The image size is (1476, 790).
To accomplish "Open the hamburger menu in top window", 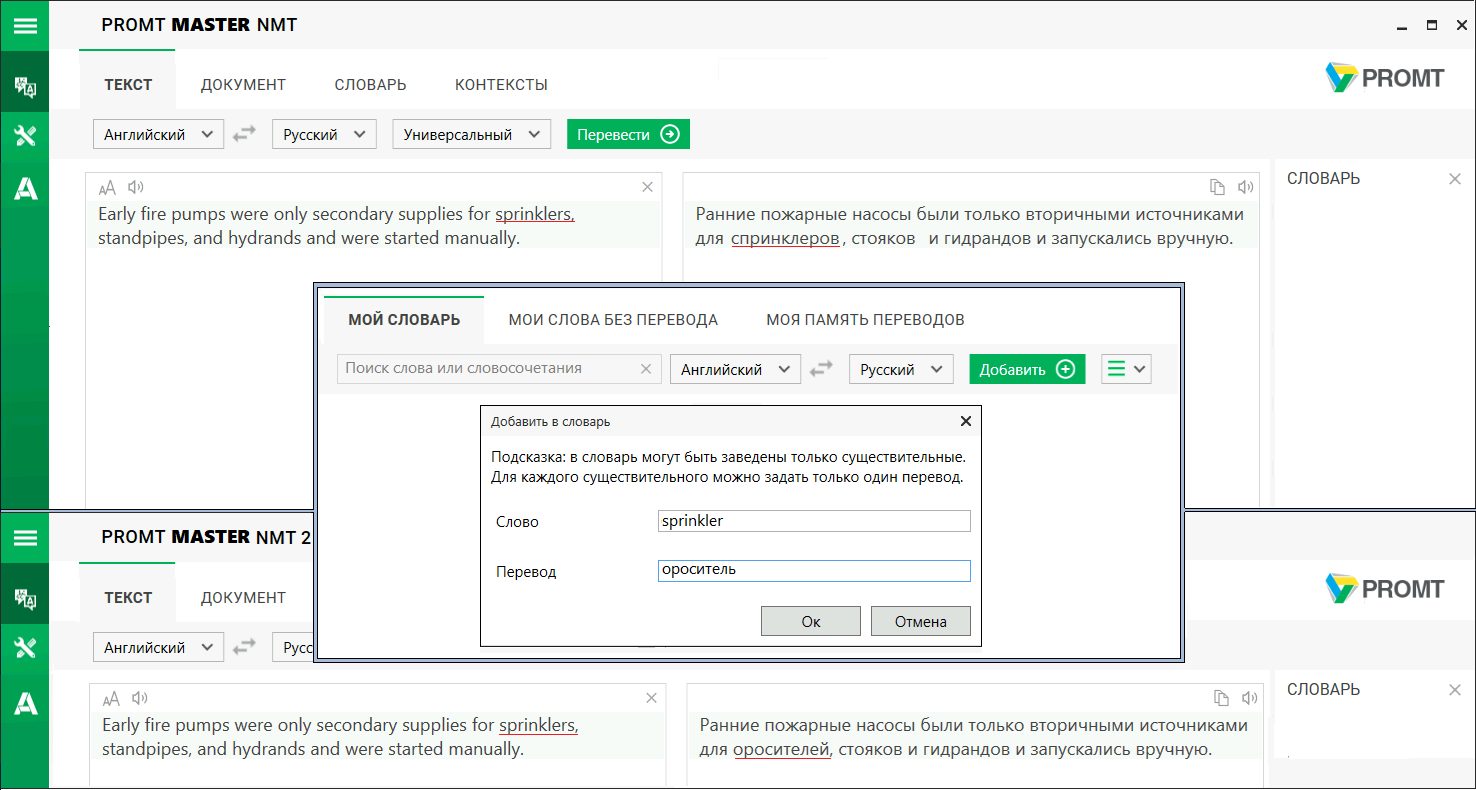I will [x=25, y=26].
